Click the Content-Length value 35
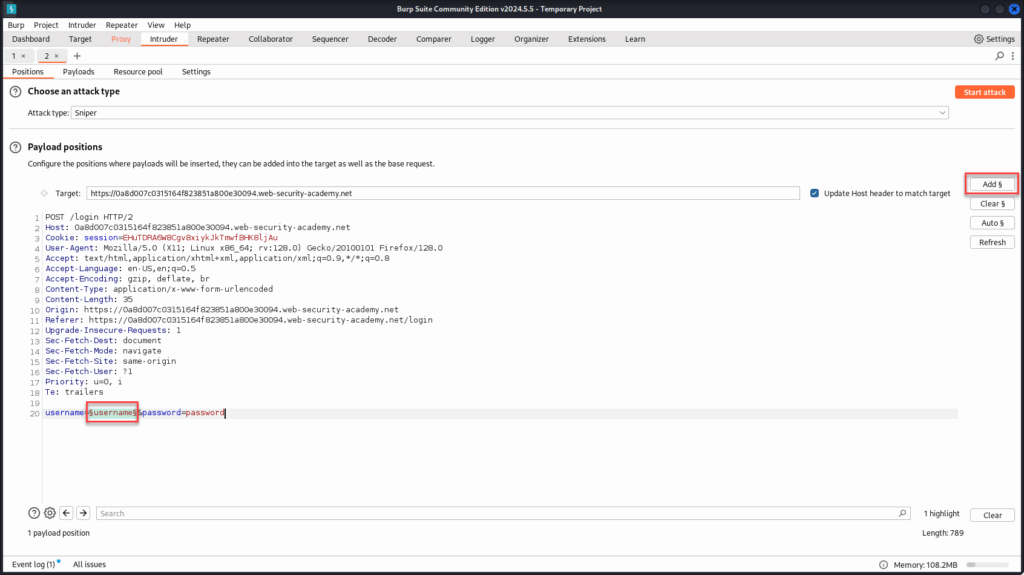The height and width of the screenshot is (575, 1024). click(x=128, y=299)
